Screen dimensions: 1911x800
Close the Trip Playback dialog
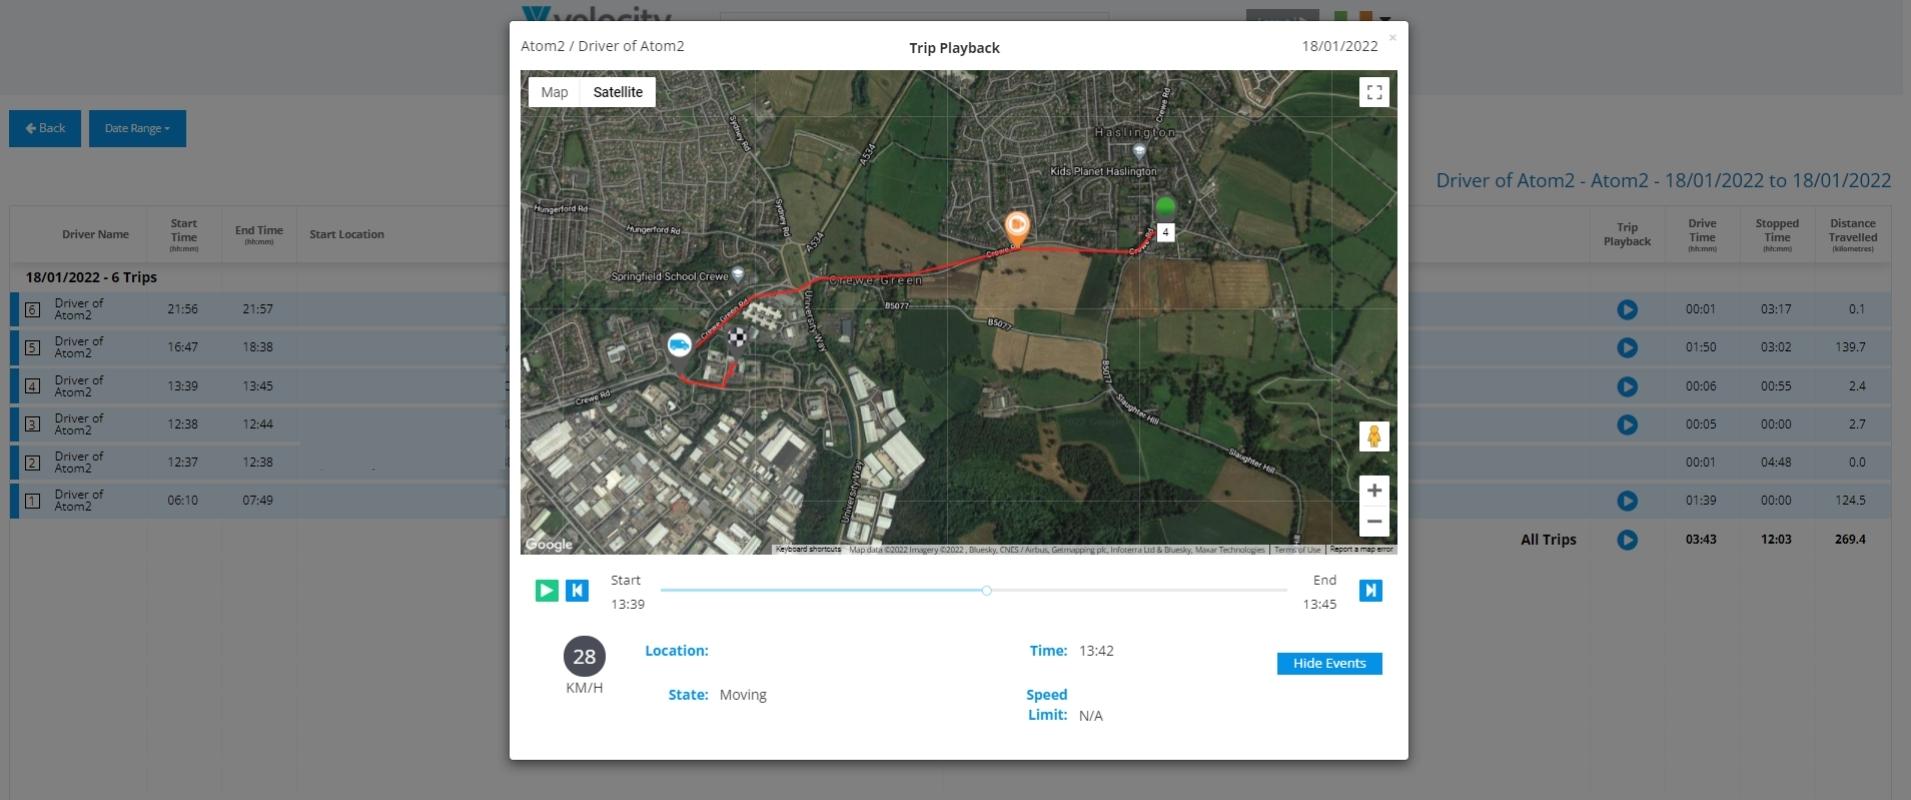tap(1392, 38)
